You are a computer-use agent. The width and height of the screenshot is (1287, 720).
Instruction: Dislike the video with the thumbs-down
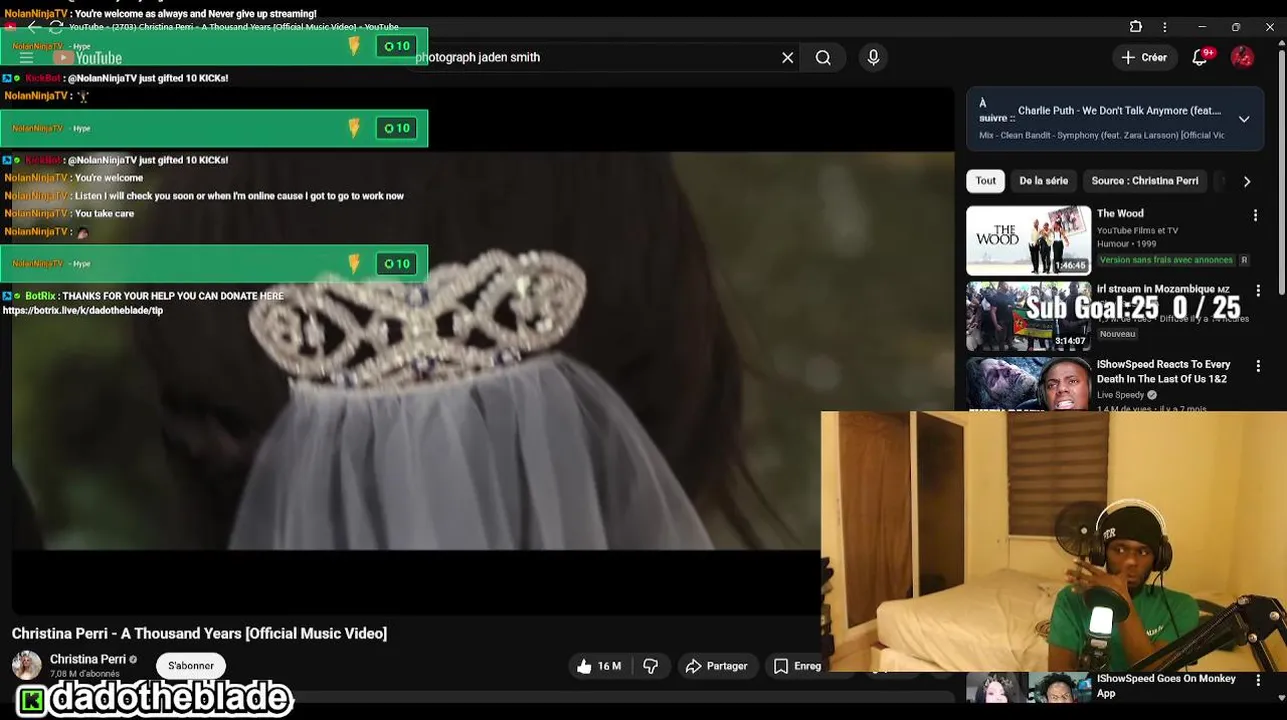click(650, 666)
